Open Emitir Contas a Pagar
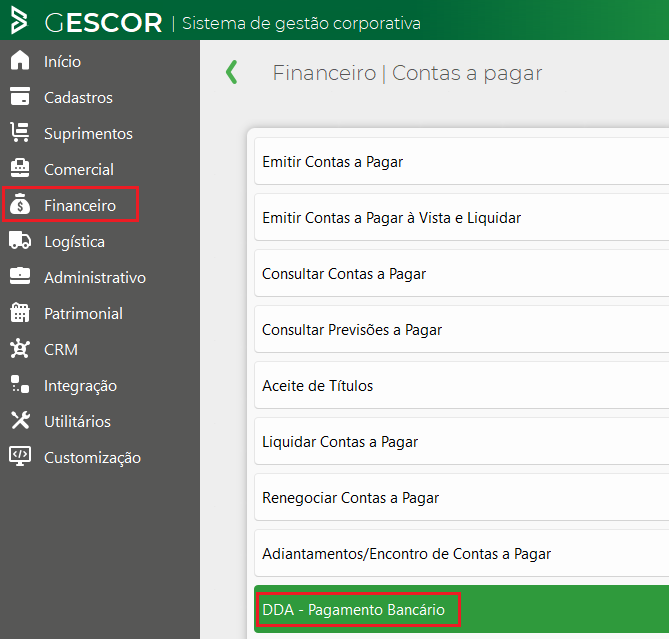This screenshot has width=669, height=639. [x=332, y=162]
